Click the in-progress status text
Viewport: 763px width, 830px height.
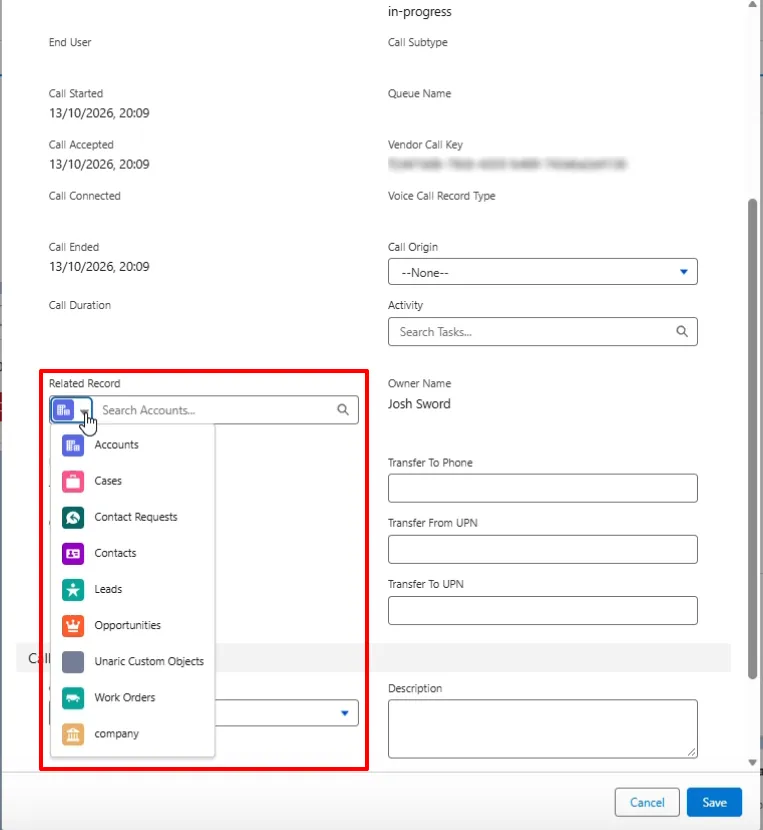(x=419, y=12)
